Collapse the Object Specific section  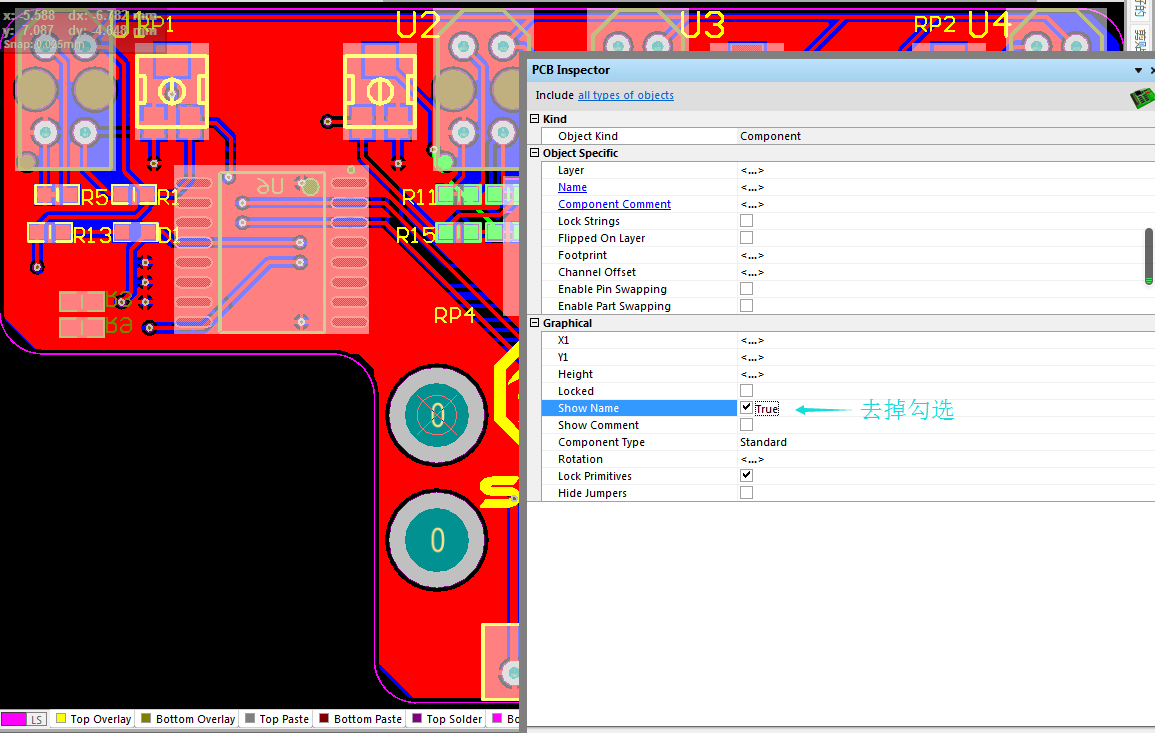click(x=535, y=153)
